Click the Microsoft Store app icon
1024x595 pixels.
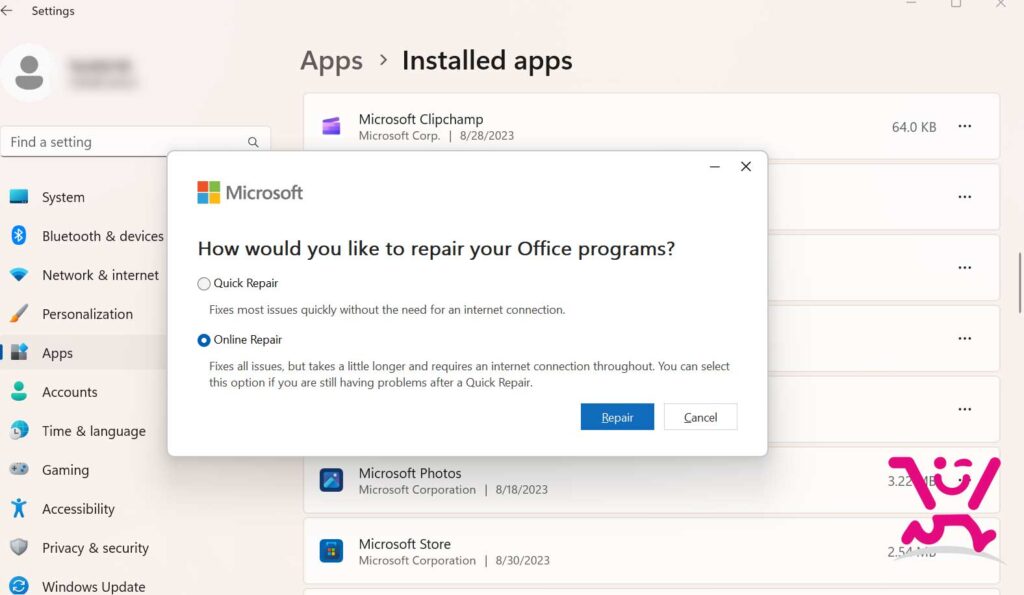pos(331,551)
